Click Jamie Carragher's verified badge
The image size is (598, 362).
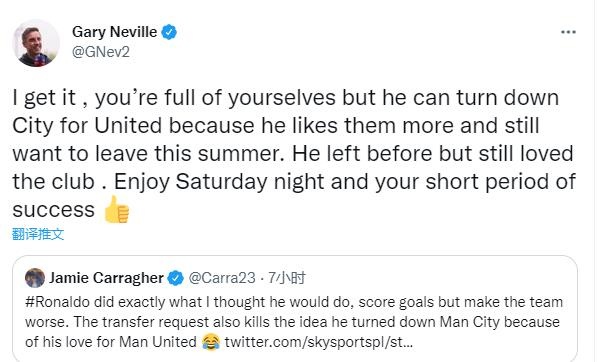click(x=176, y=278)
